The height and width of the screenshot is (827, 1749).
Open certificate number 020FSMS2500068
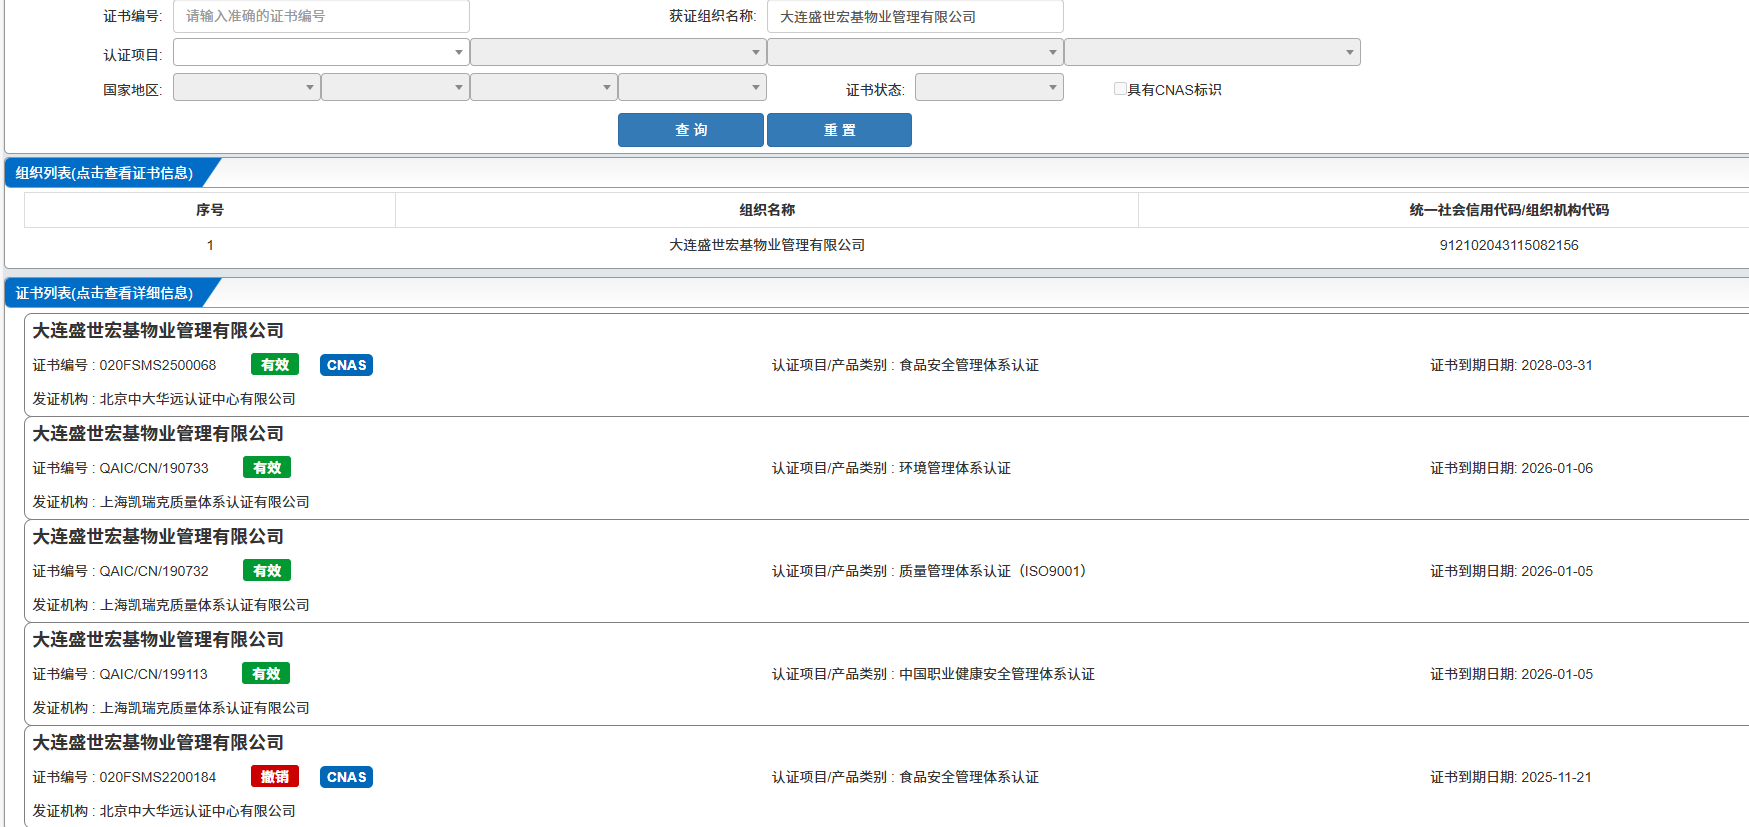click(x=158, y=365)
